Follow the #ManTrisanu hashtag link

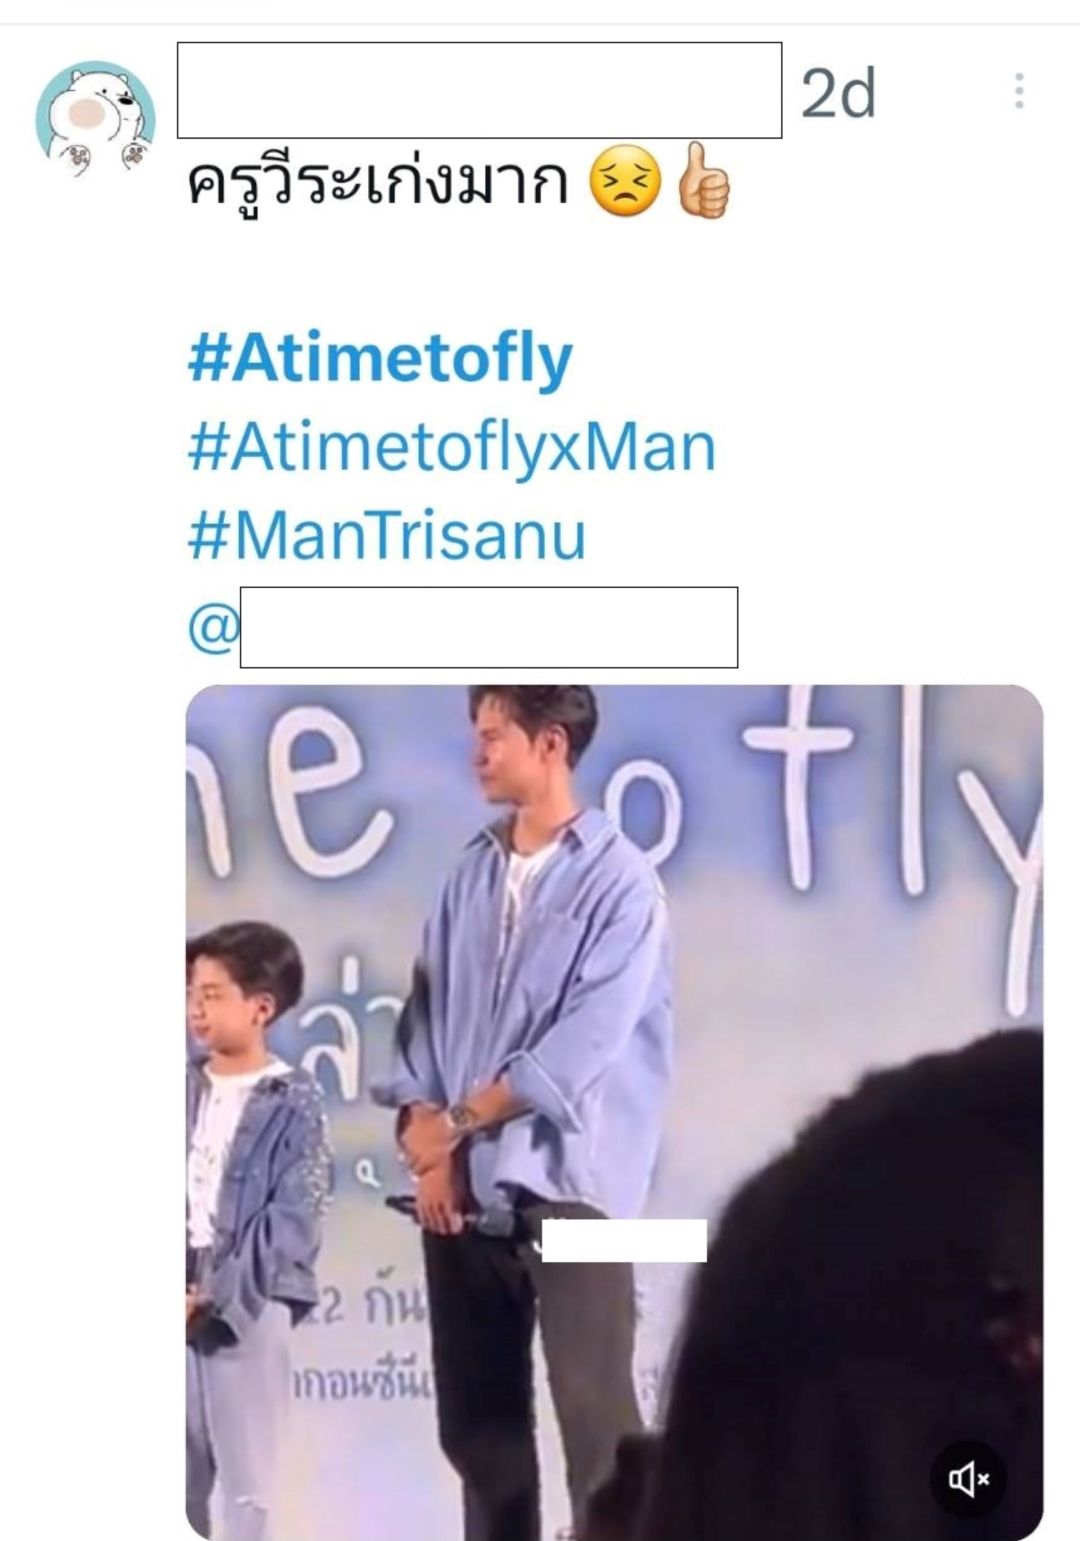click(x=387, y=536)
